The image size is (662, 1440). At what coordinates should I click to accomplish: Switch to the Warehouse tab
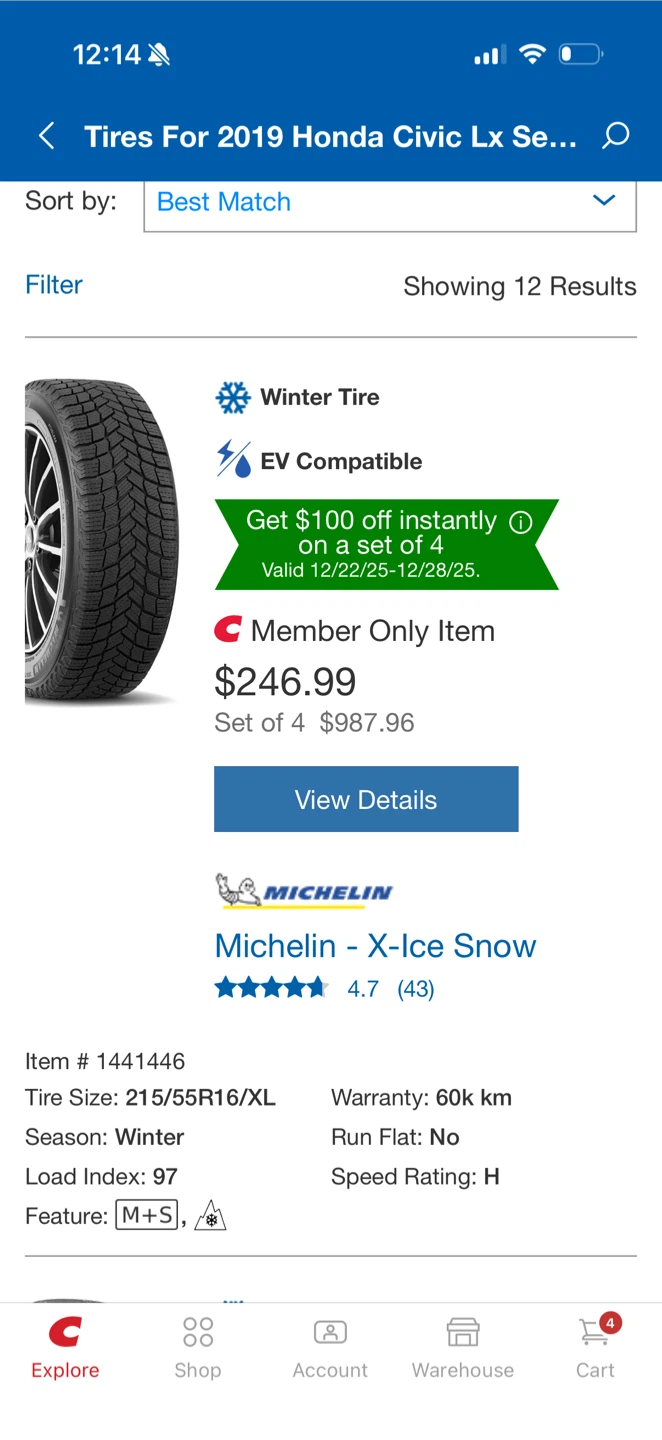point(463,1347)
